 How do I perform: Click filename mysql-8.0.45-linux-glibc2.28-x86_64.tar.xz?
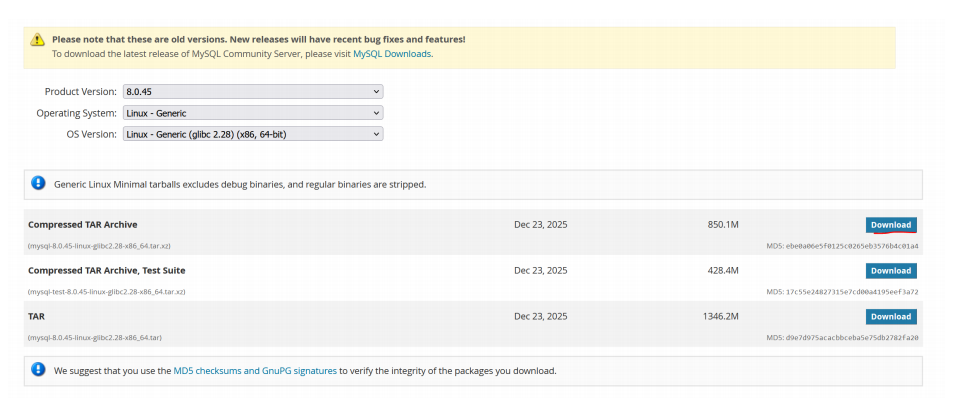99,246
